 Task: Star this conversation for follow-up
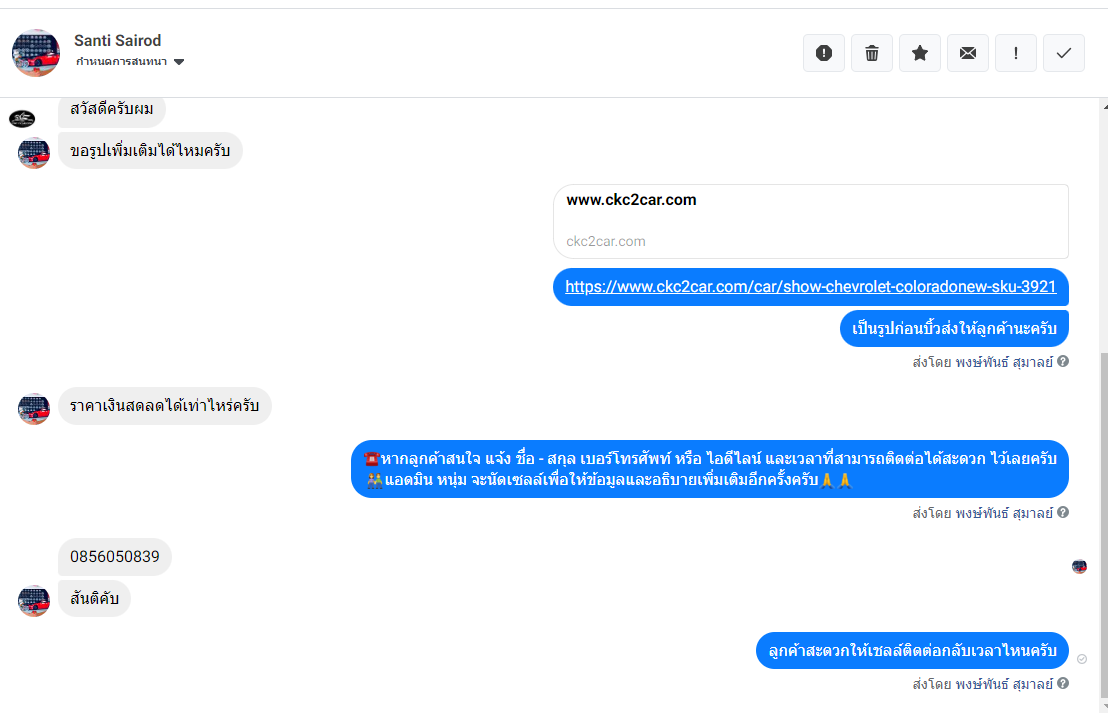pyautogui.click(x=920, y=53)
